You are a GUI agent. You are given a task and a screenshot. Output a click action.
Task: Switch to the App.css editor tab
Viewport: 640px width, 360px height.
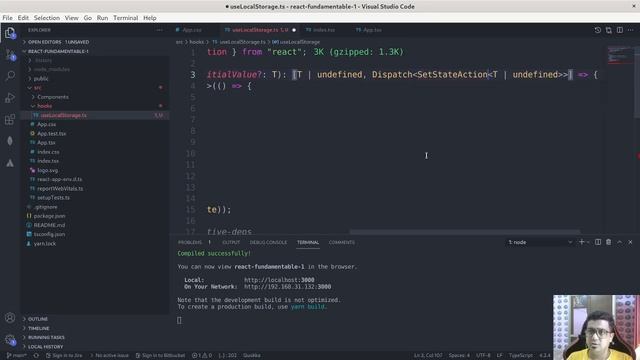[x=192, y=30]
